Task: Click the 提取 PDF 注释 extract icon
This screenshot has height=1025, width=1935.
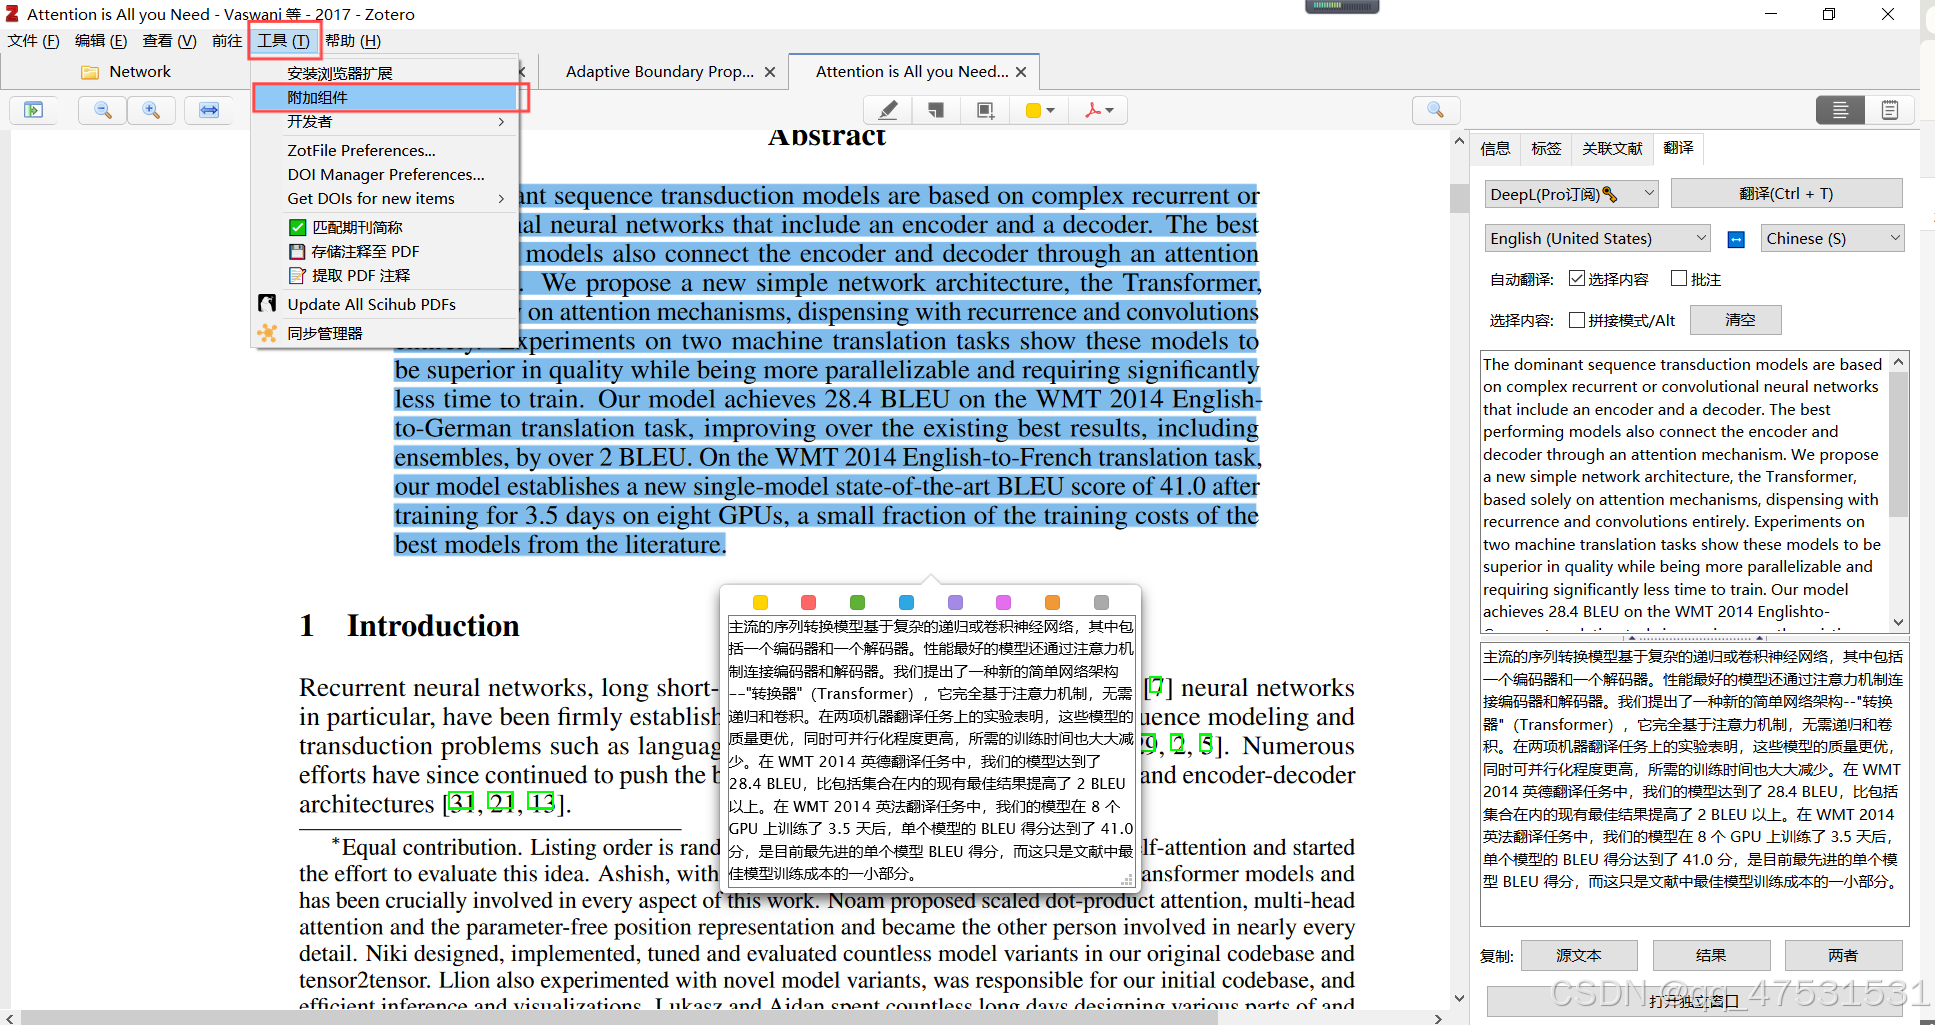Action: pyautogui.click(x=297, y=276)
